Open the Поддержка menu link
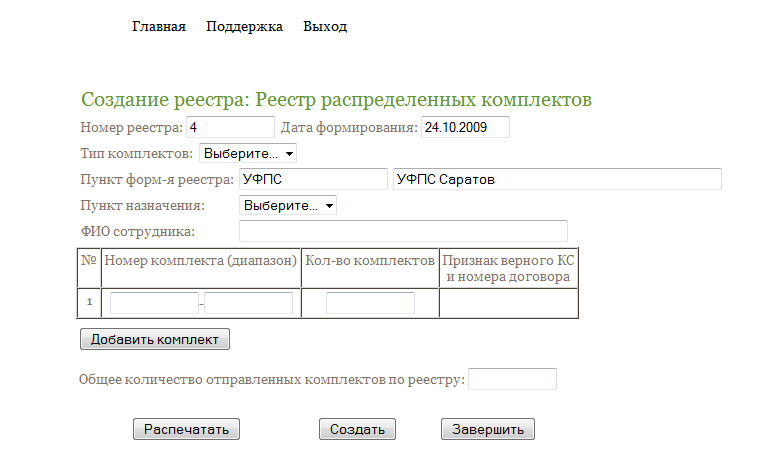This screenshot has width=768, height=464. 244,26
